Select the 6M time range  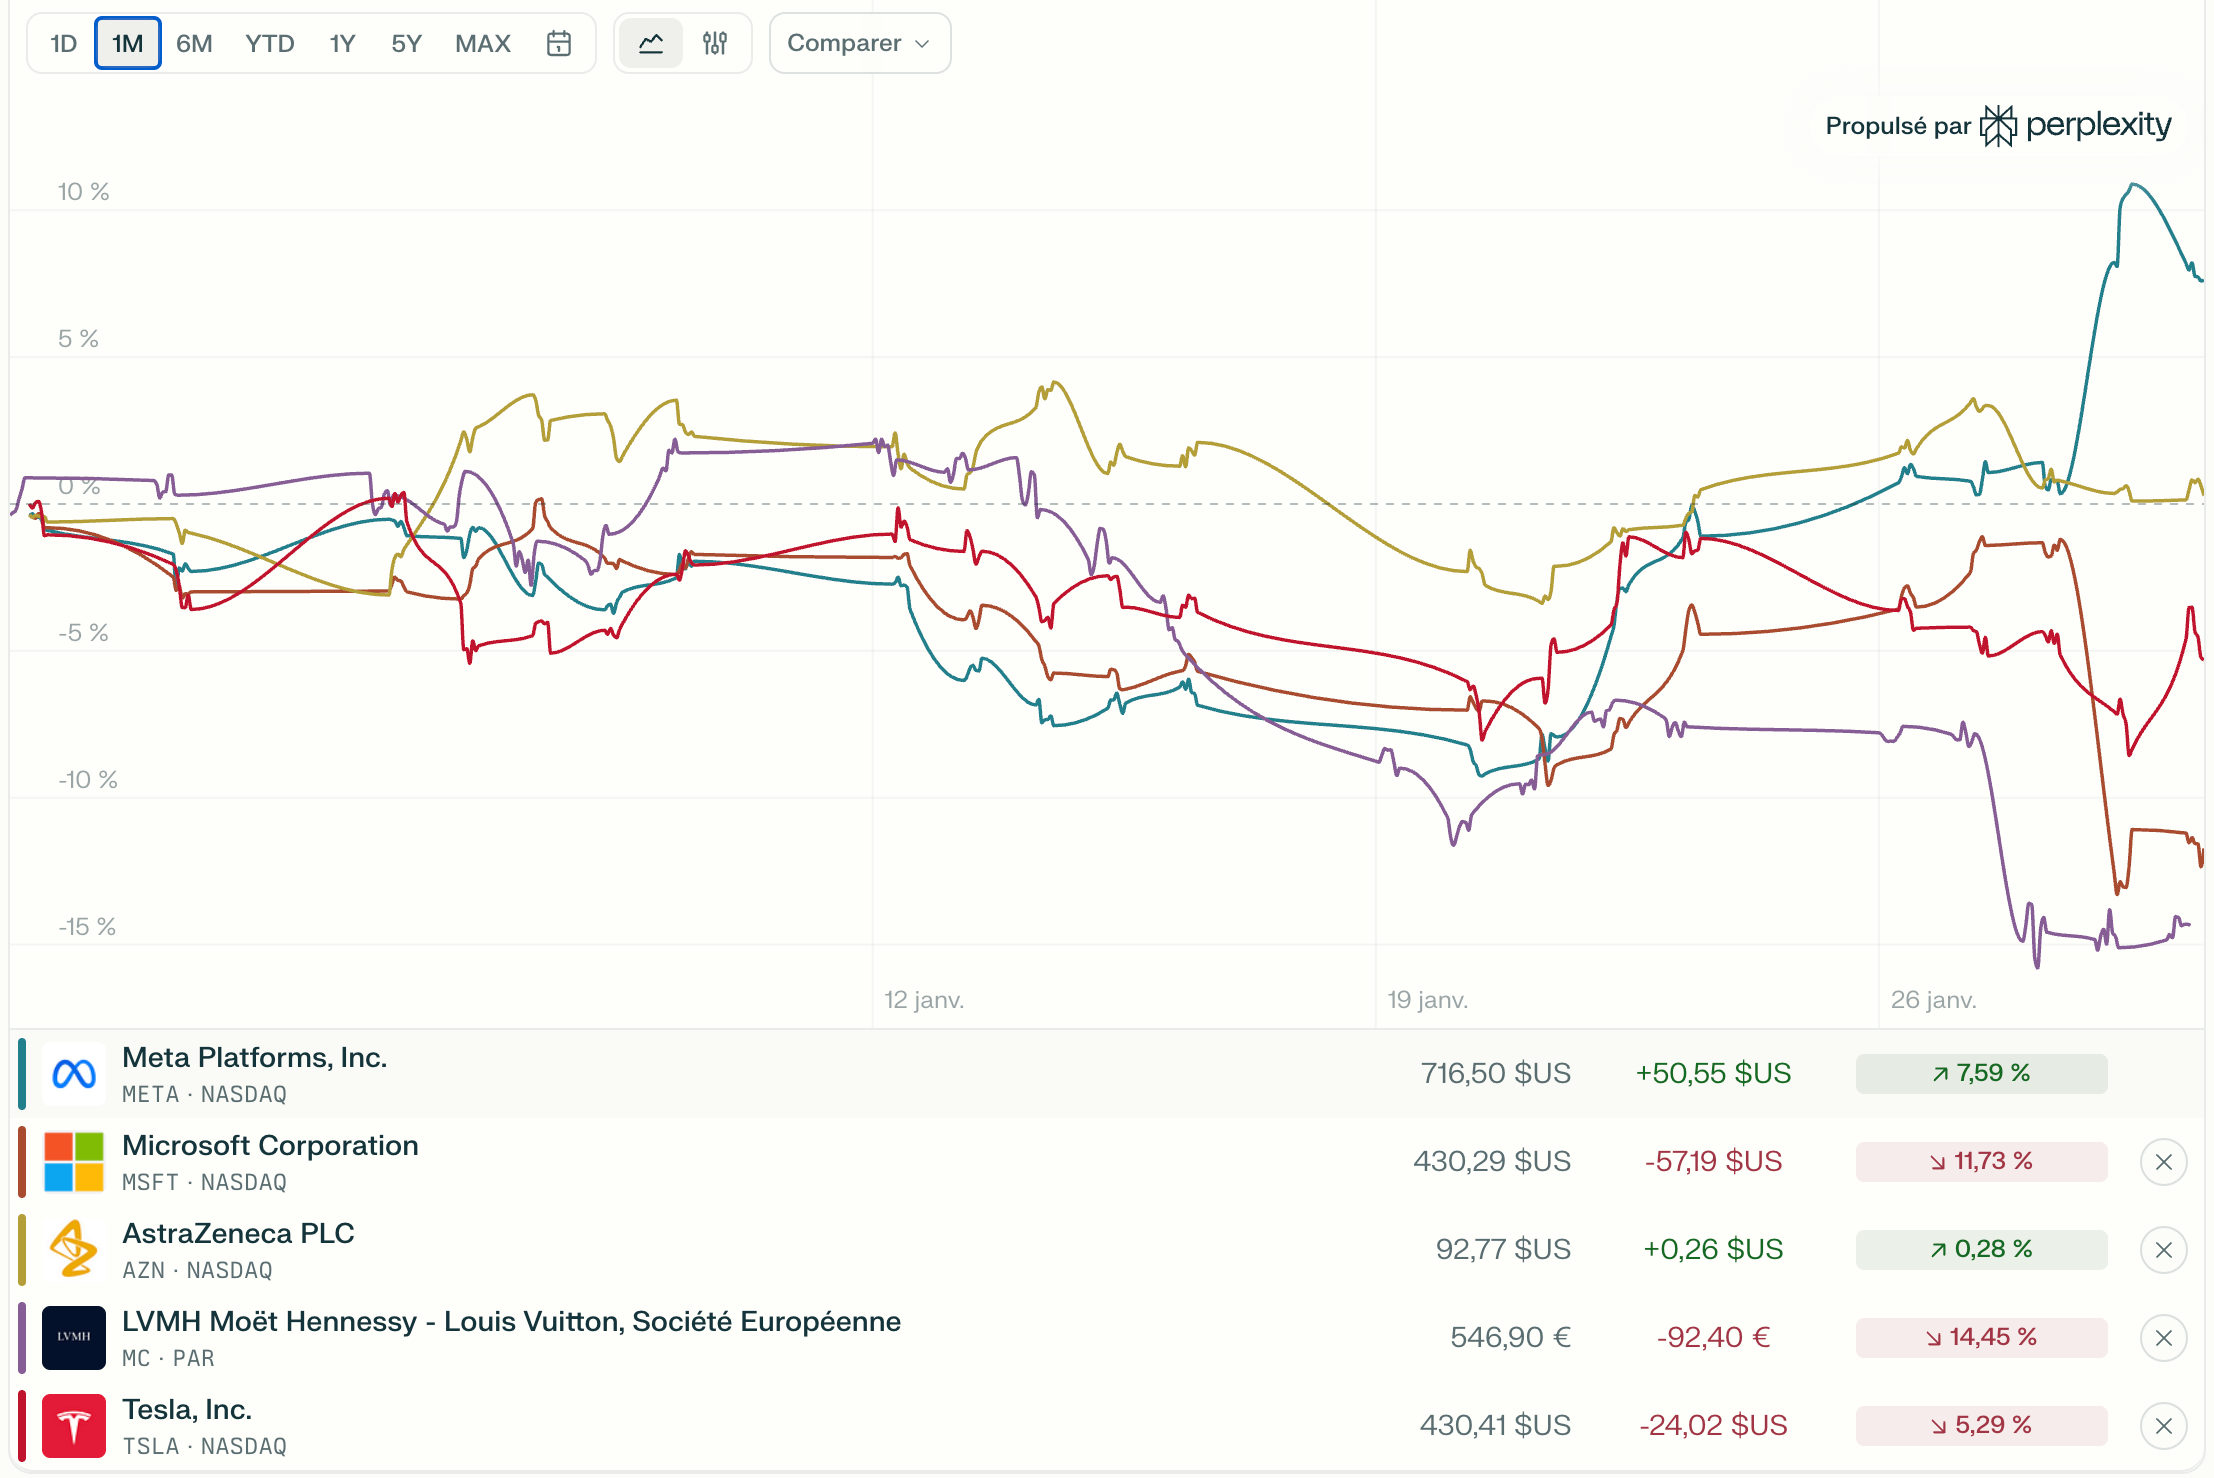pos(194,43)
